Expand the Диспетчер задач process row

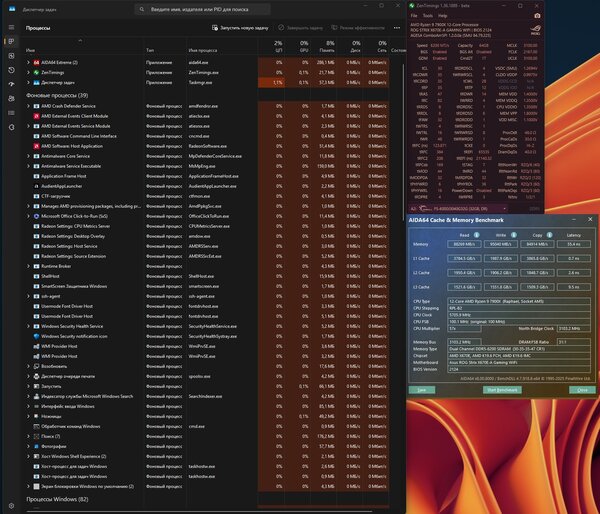click(x=28, y=82)
